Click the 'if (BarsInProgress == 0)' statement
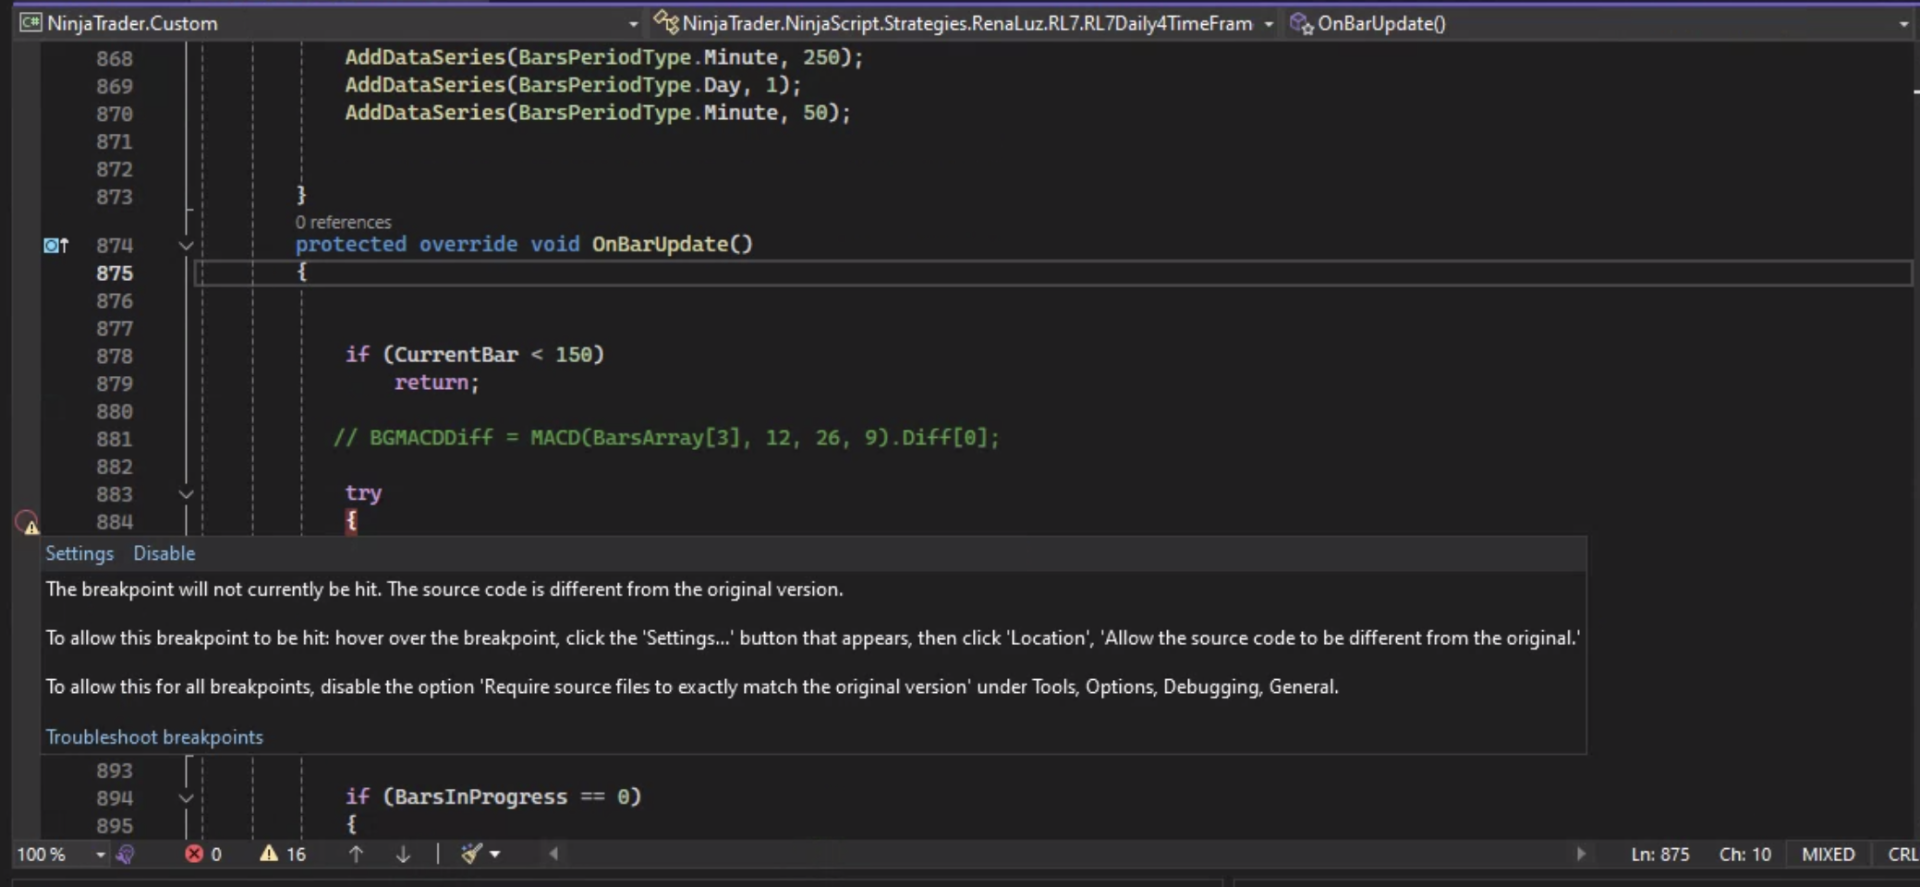 (x=493, y=797)
